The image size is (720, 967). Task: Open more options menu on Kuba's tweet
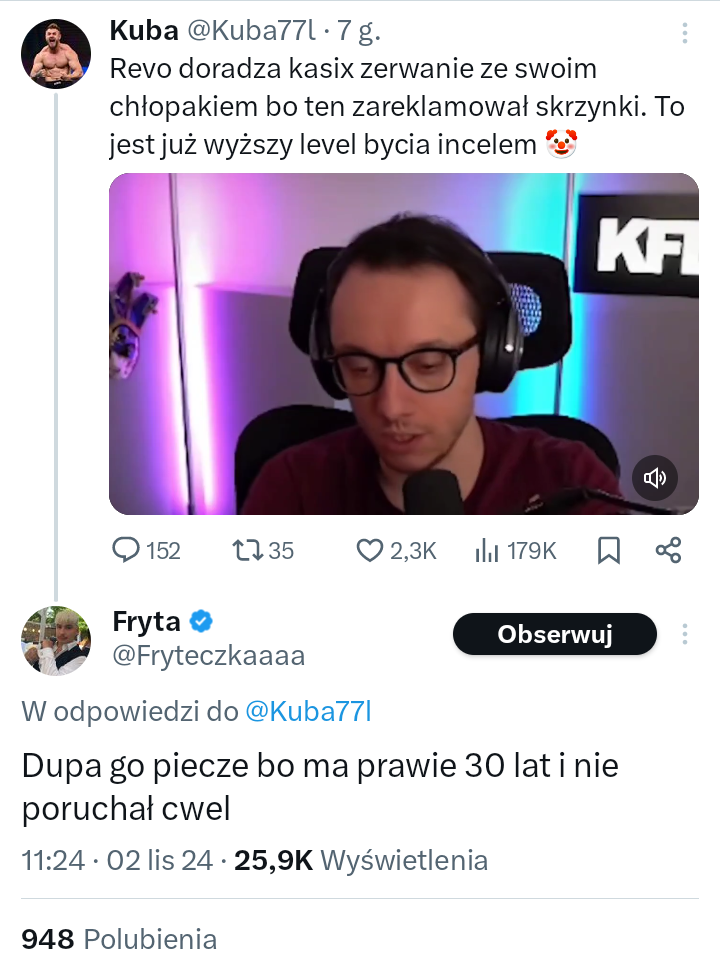coord(685,34)
